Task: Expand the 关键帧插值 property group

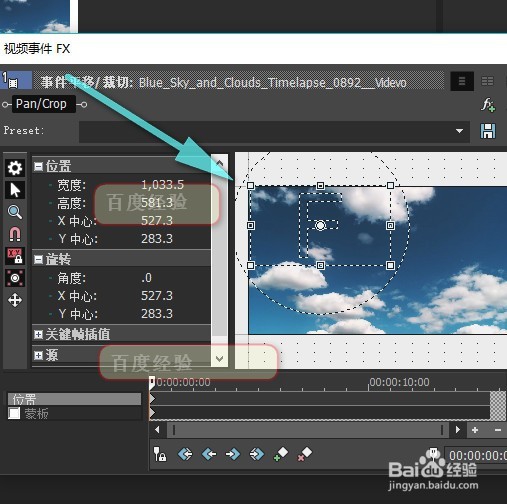Action: point(39,334)
